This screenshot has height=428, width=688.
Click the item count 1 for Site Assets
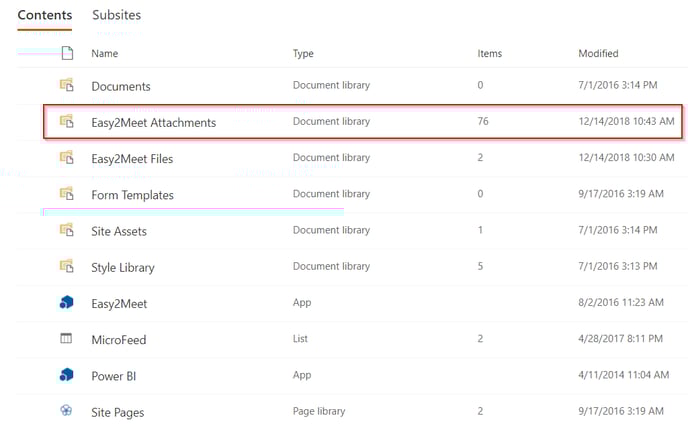pyautogui.click(x=480, y=230)
